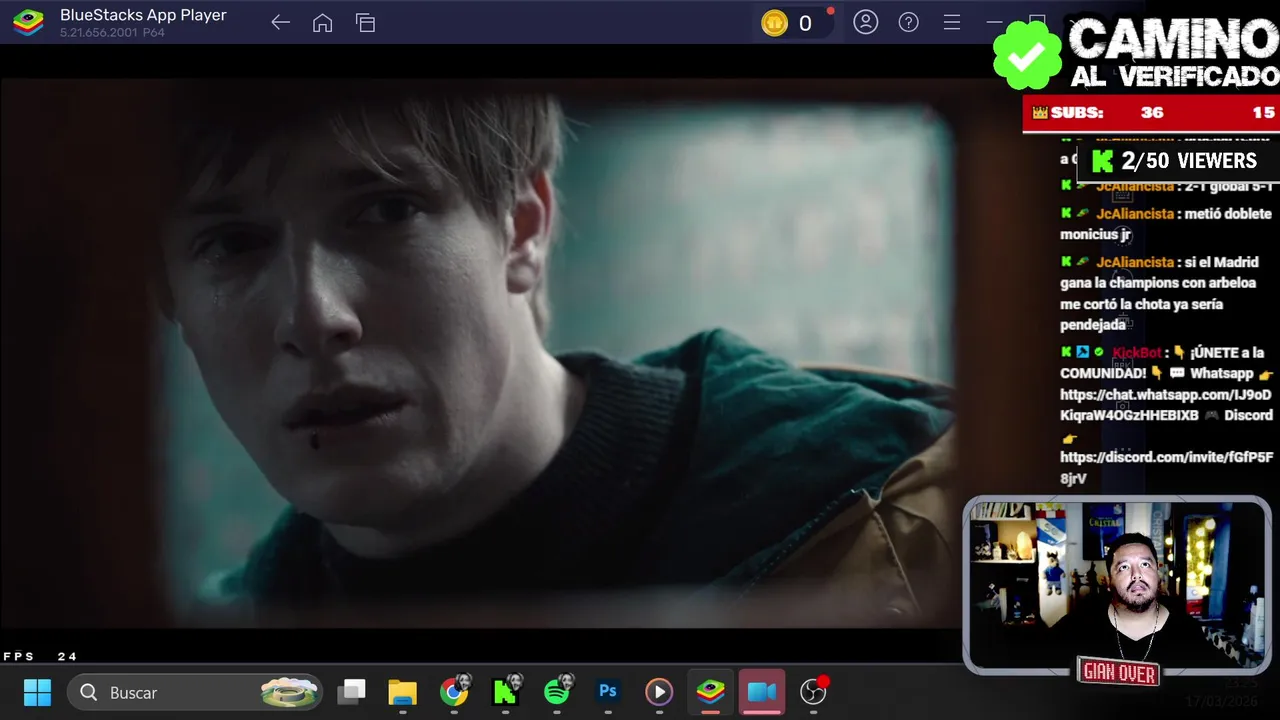Open BlueStacks recent apps view

(365, 23)
